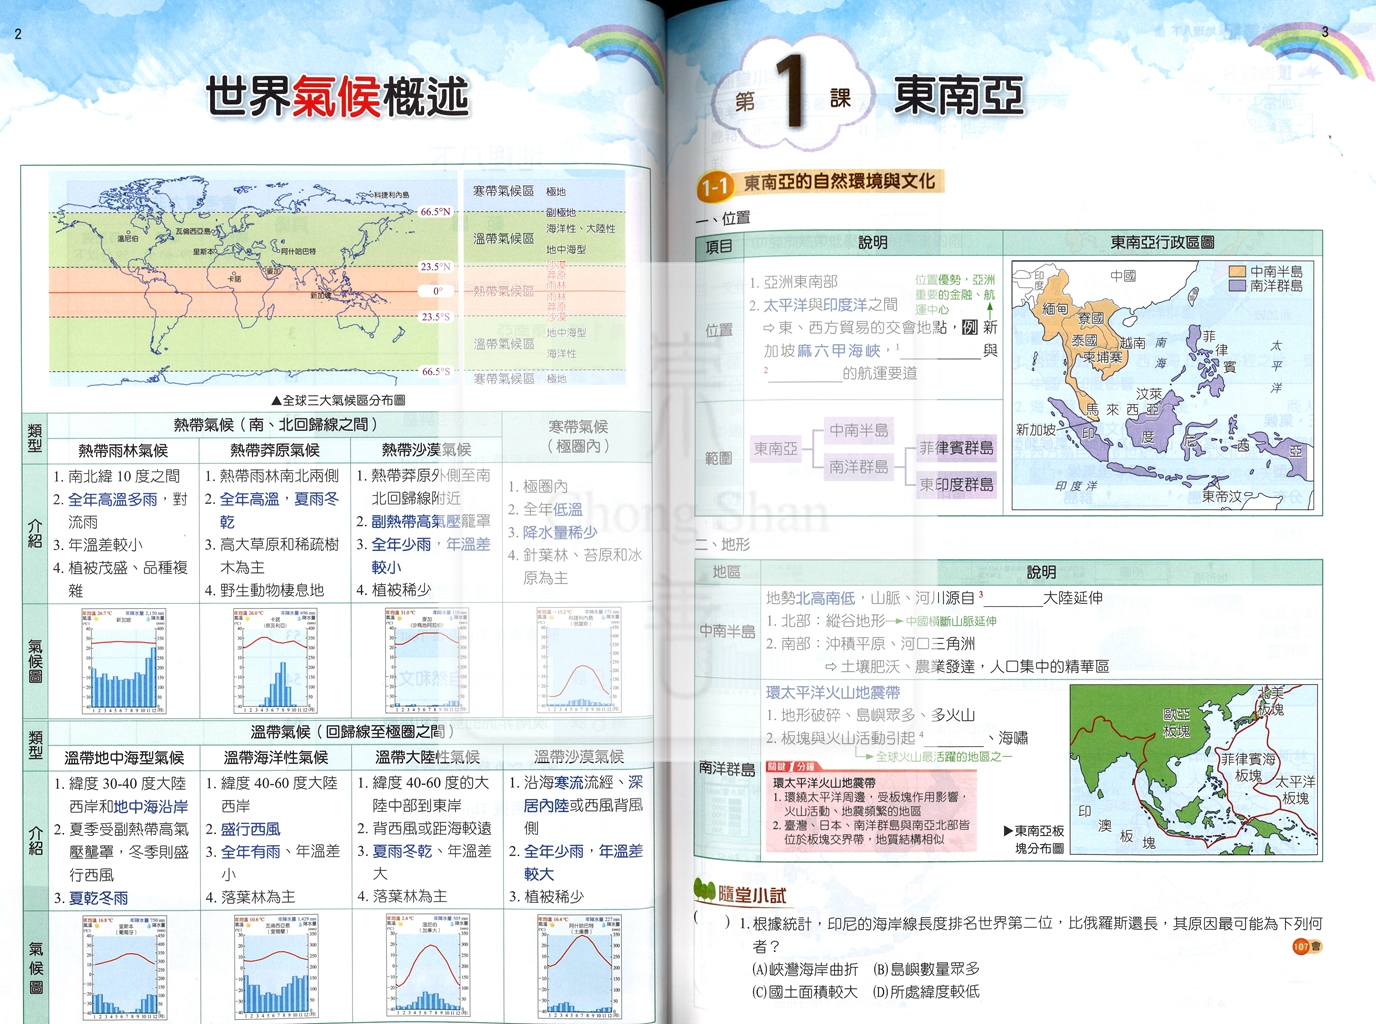
Task: Click the 23.5°S latitude label
Action: tap(435, 317)
